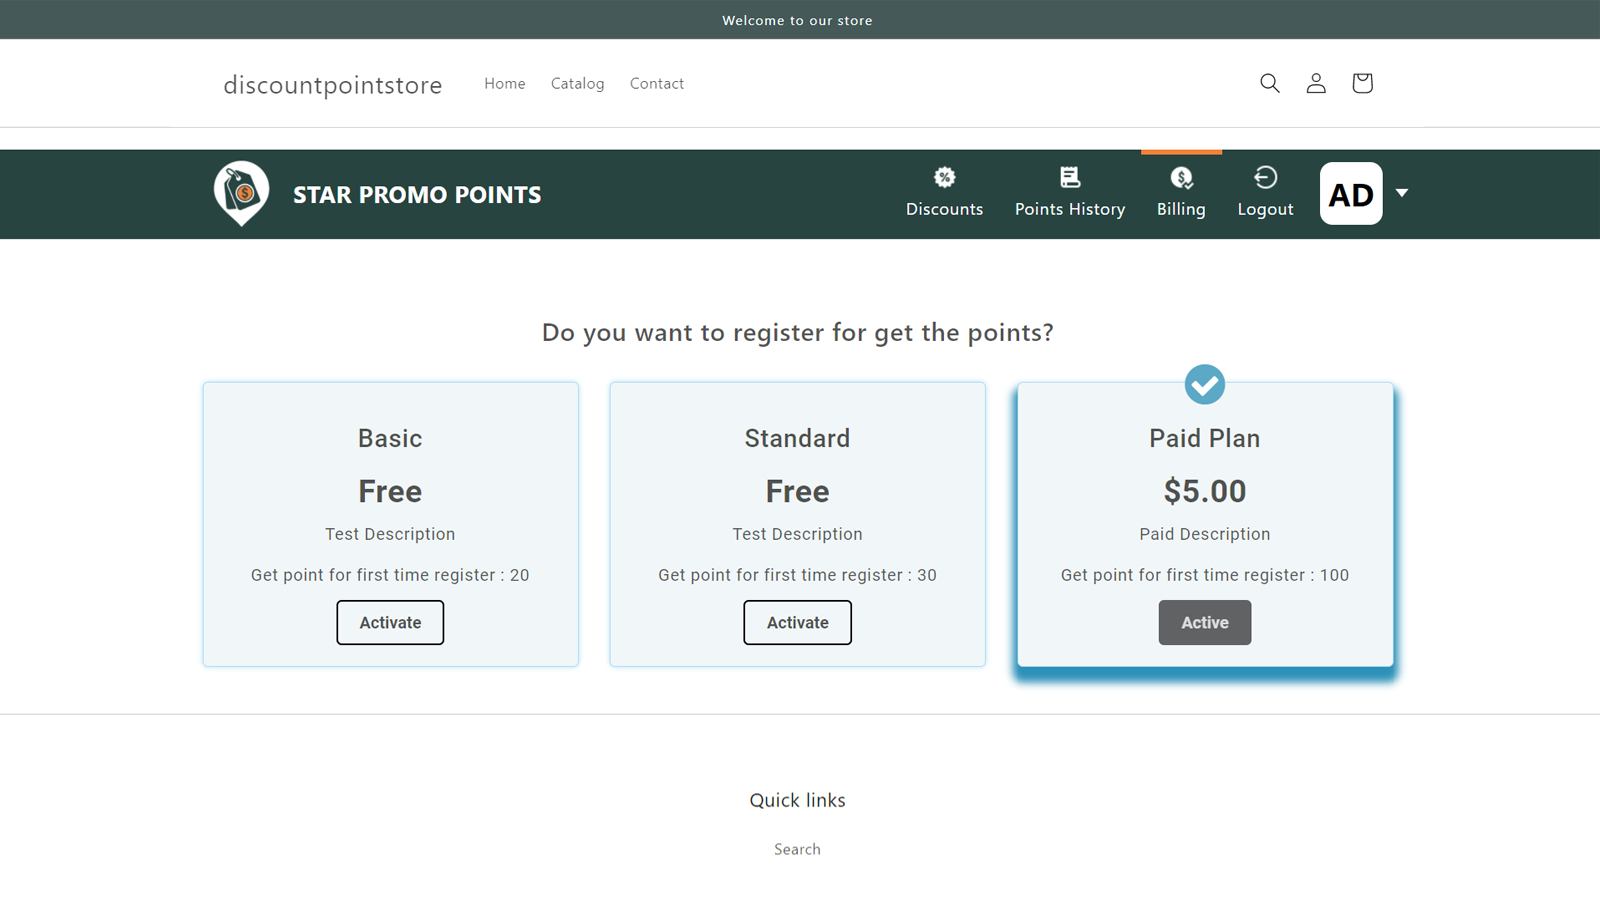This screenshot has width=1600, height=900.
Task: Click the 'Welcome to our store' announcement
Action: click(x=797, y=20)
